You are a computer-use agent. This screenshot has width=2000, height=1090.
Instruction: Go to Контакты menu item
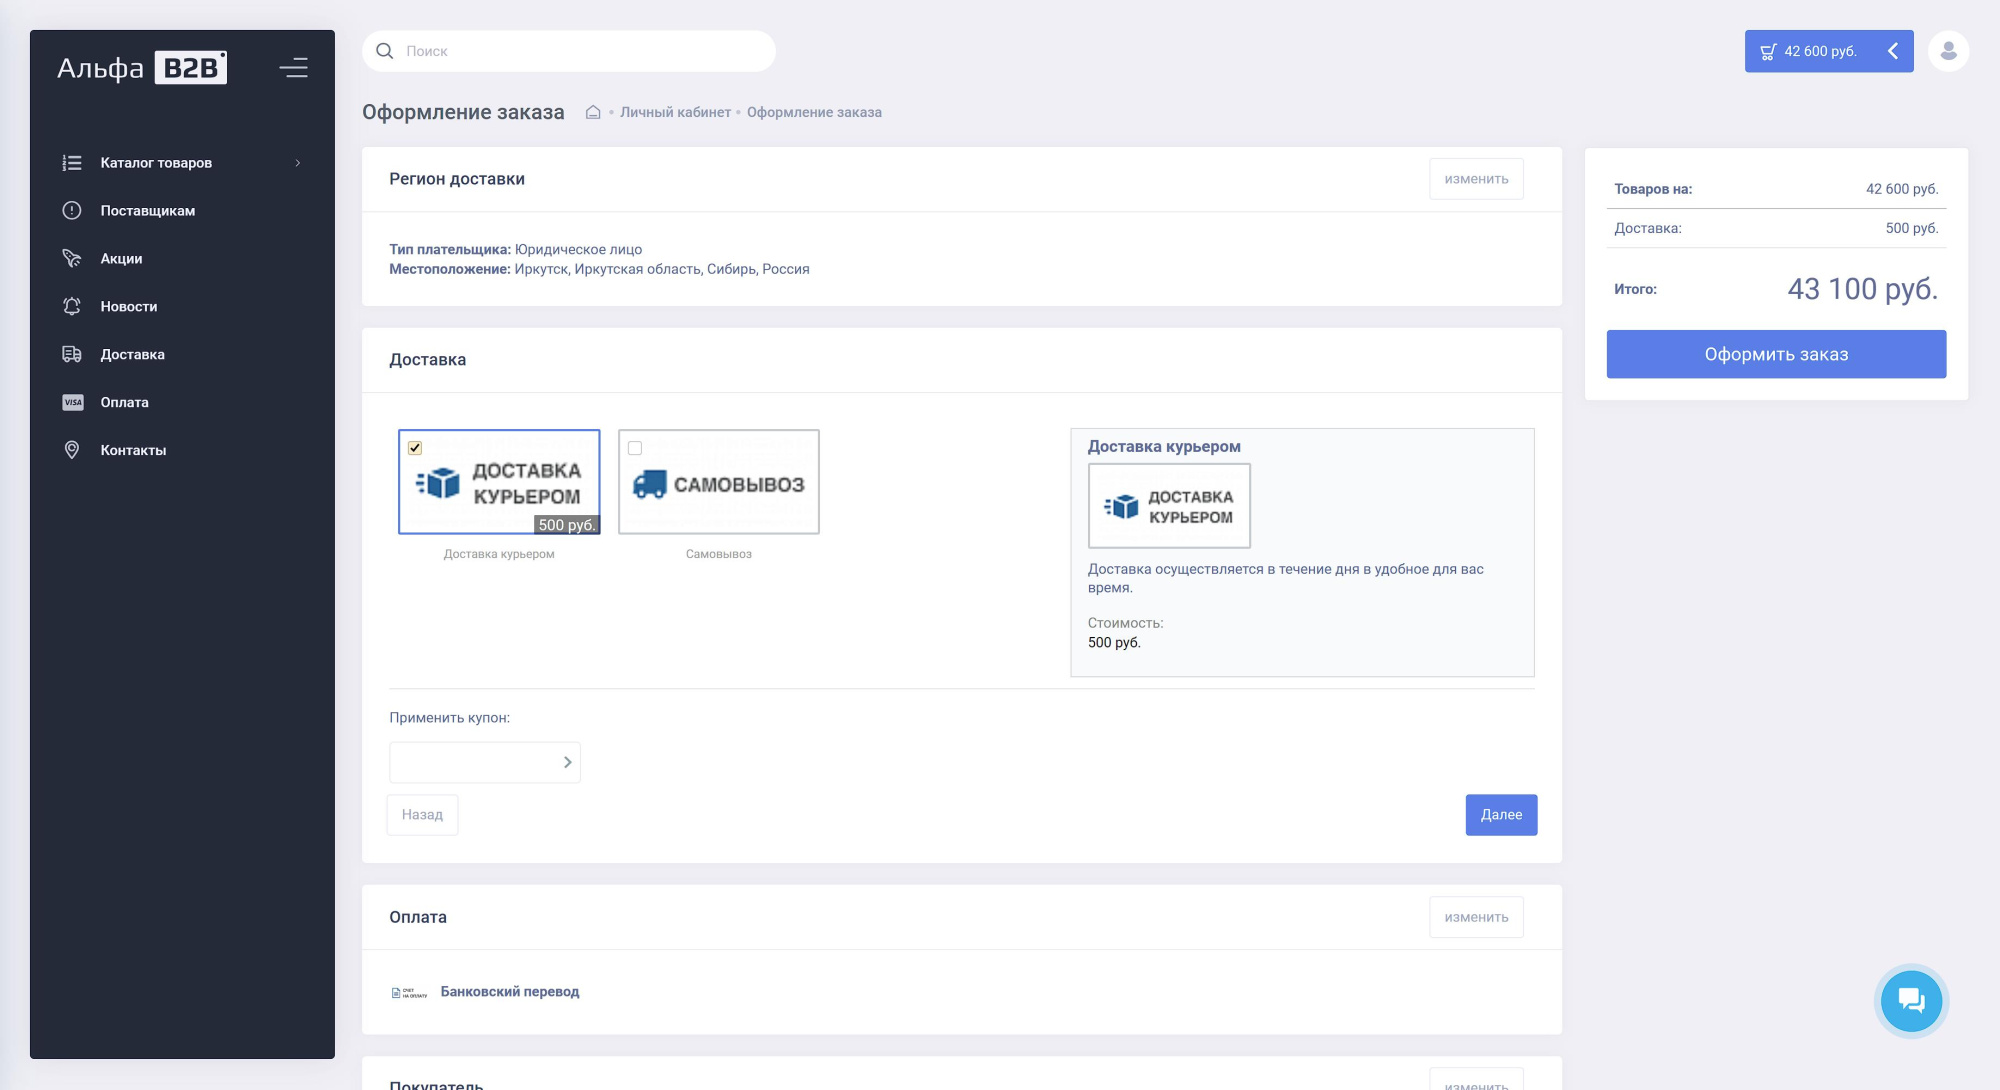click(133, 450)
